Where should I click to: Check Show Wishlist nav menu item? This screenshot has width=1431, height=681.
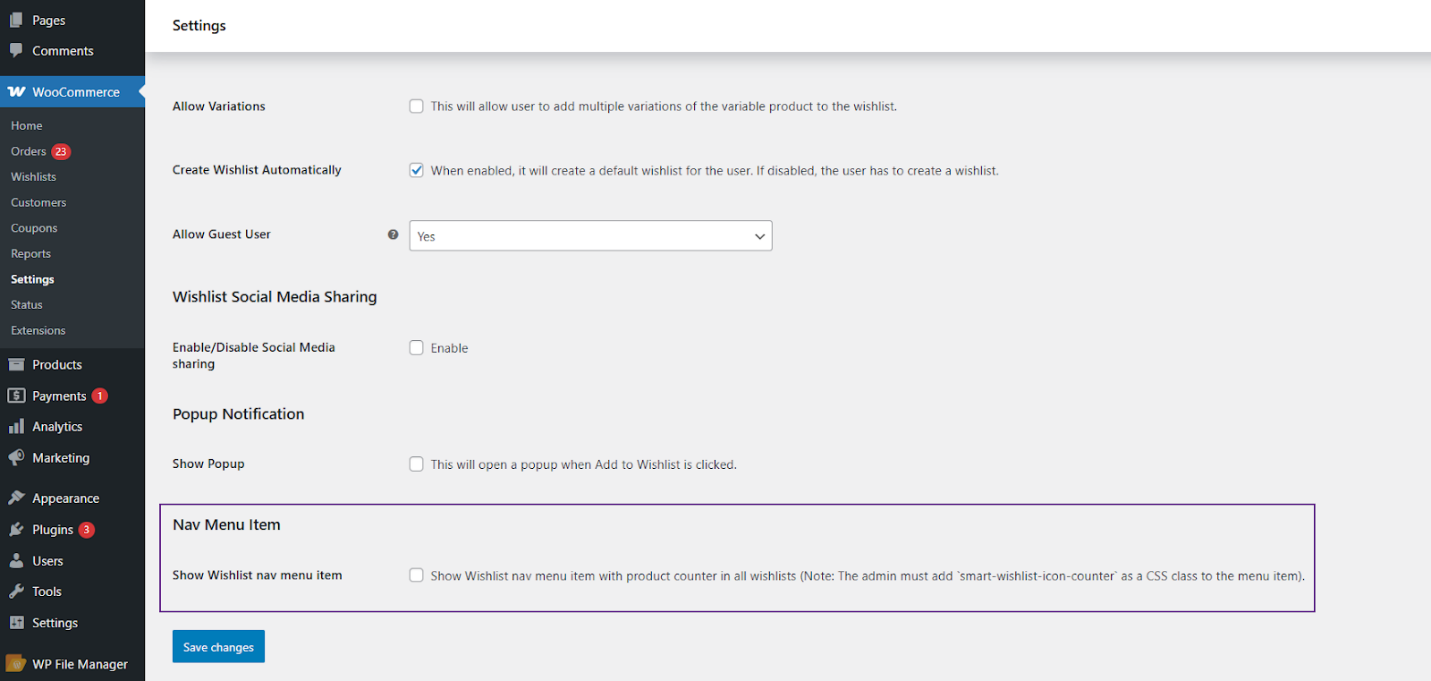pos(416,575)
